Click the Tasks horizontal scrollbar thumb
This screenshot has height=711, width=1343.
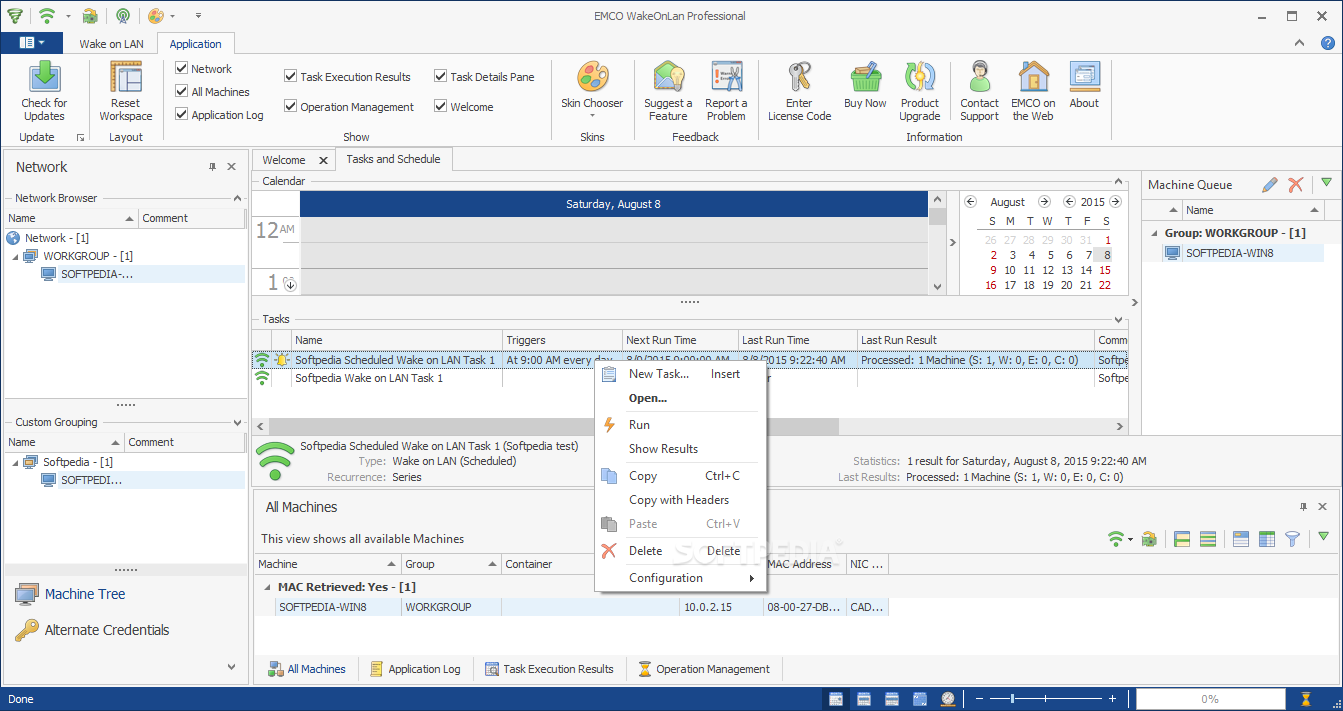click(x=554, y=426)
